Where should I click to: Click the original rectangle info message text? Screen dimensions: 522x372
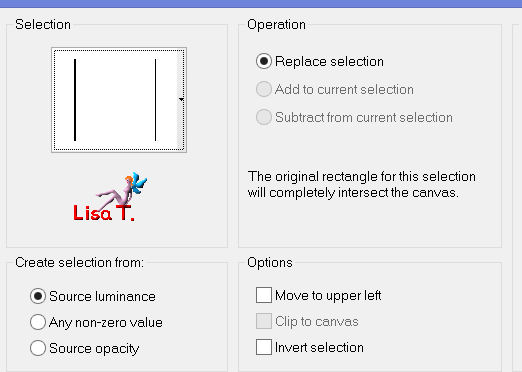pos(362,185)
